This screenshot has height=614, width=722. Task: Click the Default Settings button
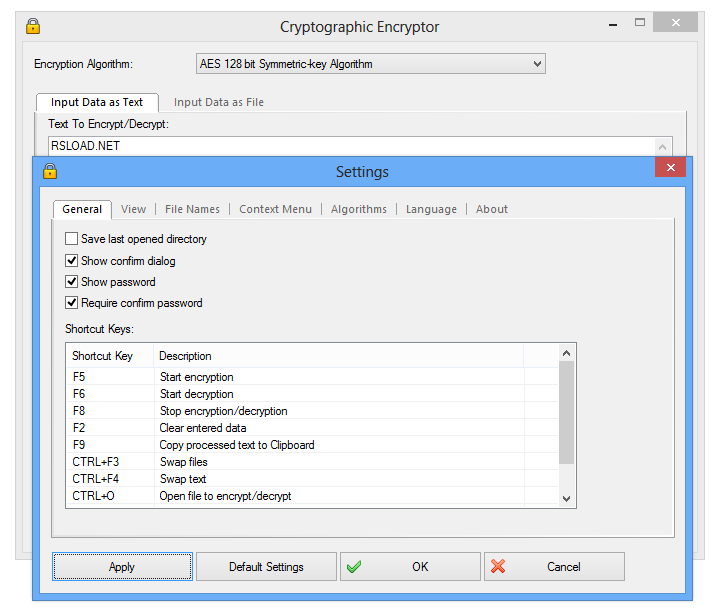pyautogui.click(x=266, y=567)
